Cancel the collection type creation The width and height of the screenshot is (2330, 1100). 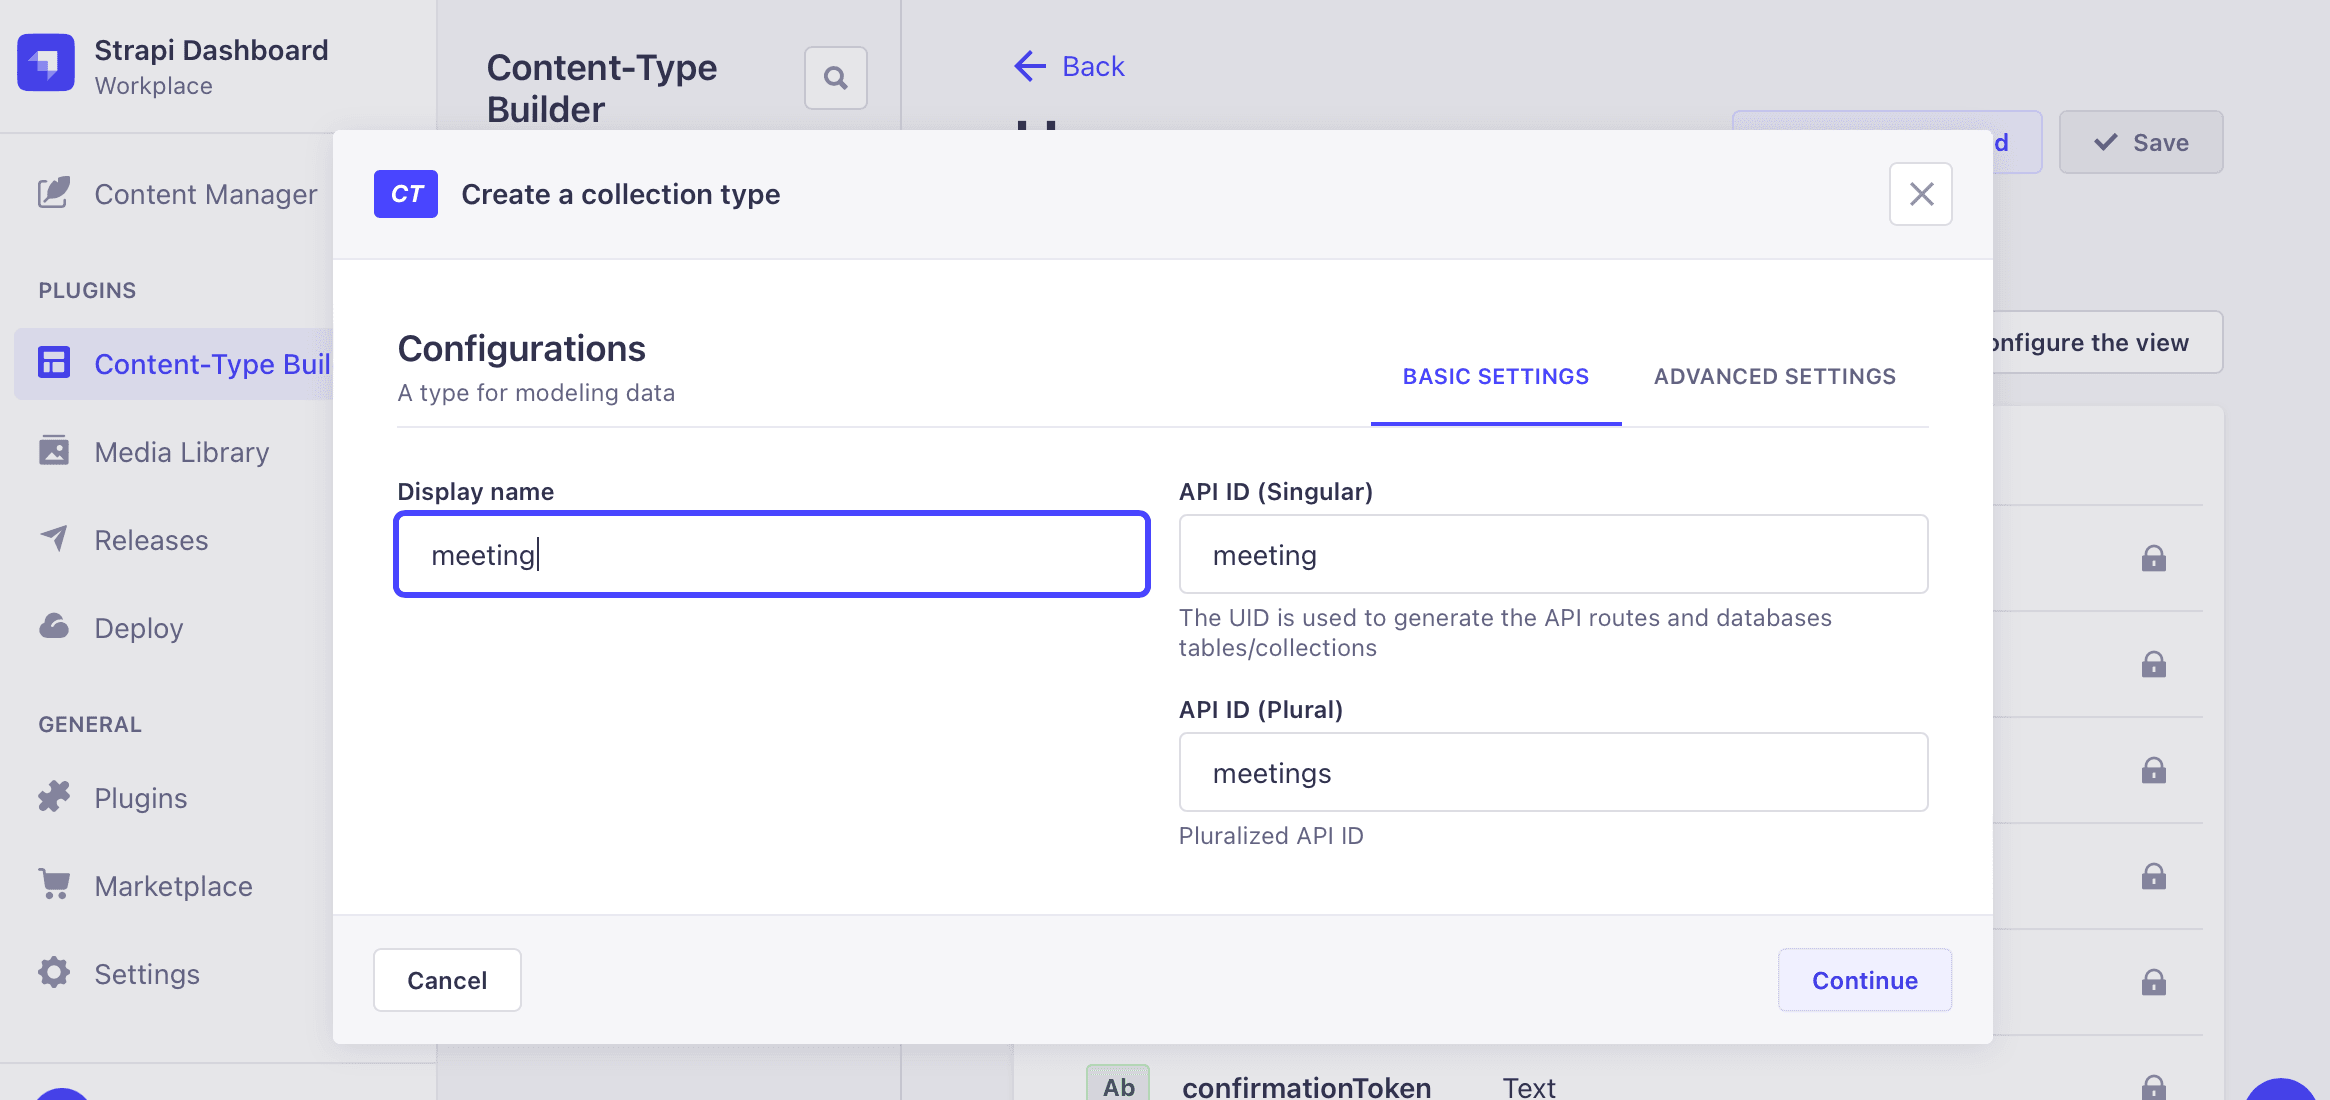tap(447, 980)
